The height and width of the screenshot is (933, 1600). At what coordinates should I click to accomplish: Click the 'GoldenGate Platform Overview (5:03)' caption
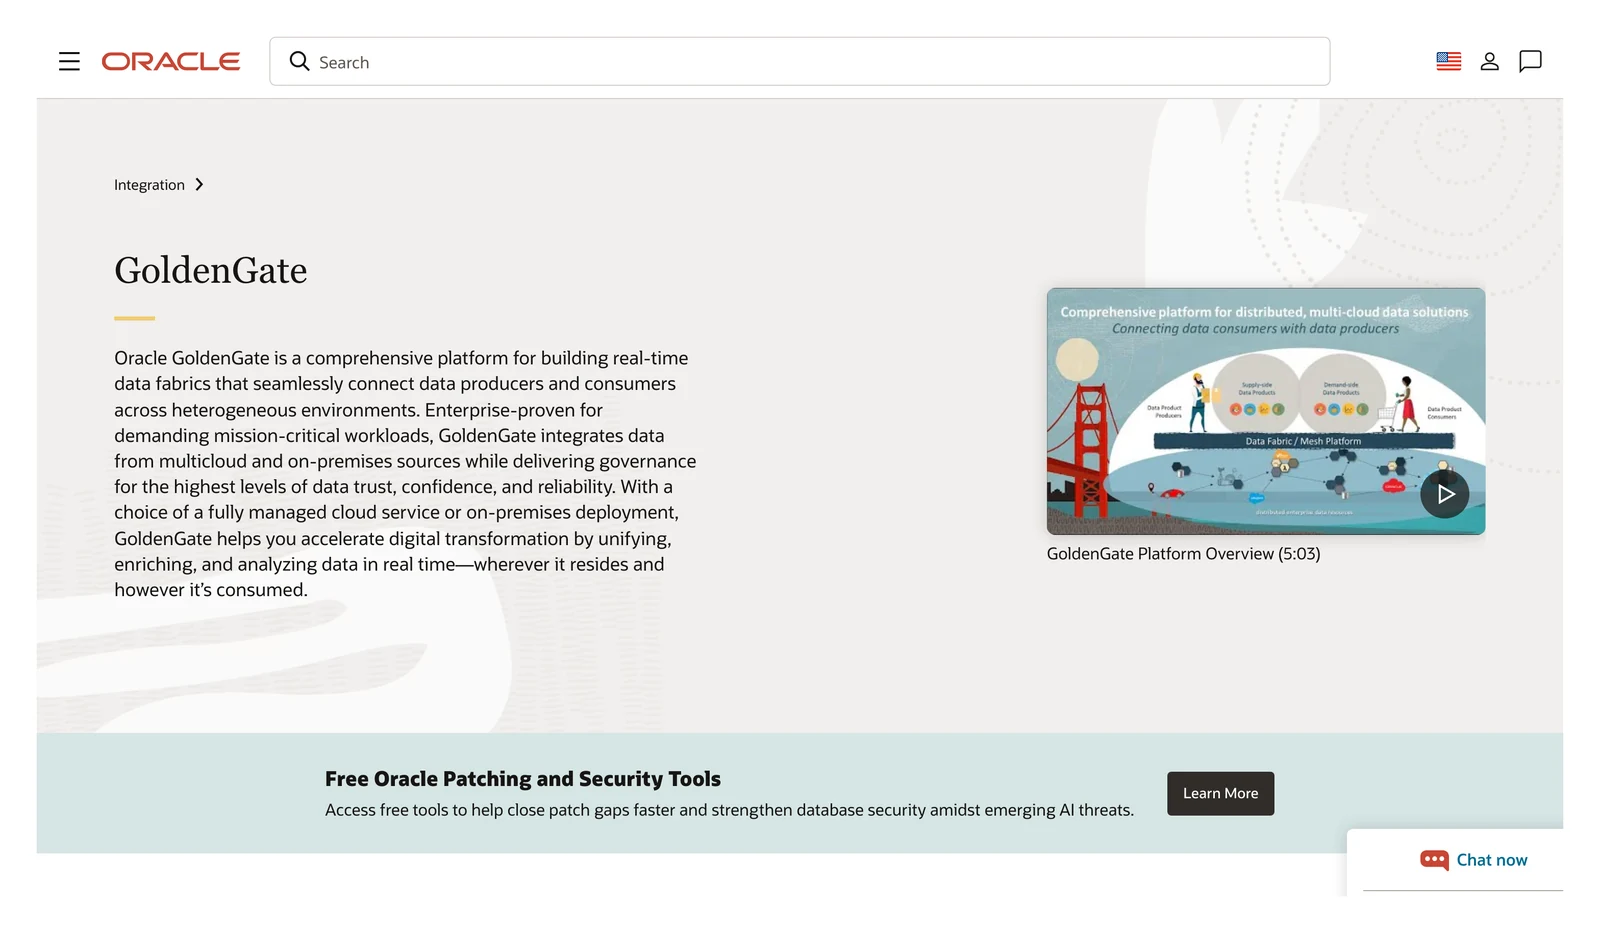tap(1184, 554)
